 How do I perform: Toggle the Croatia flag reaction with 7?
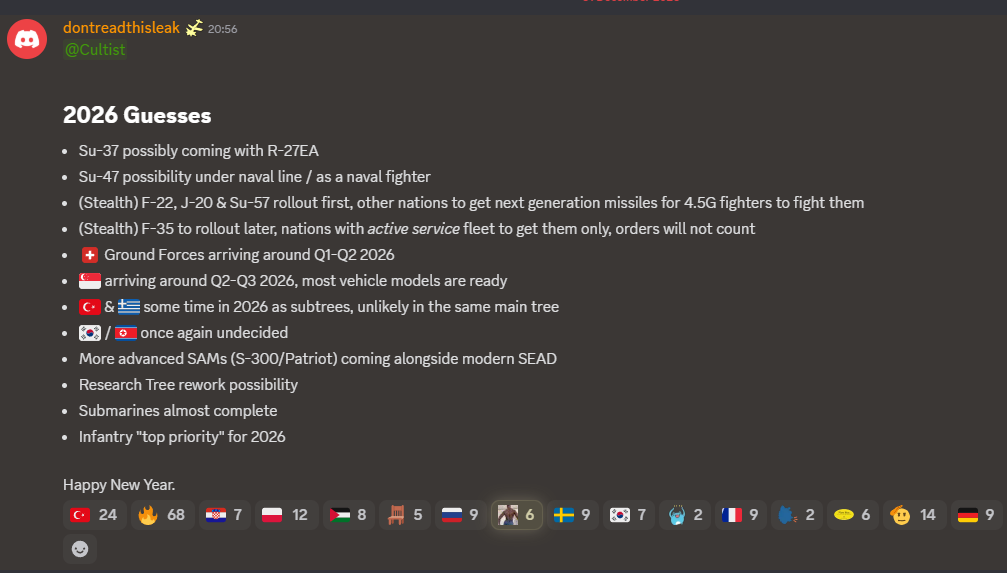pos(224,515)
